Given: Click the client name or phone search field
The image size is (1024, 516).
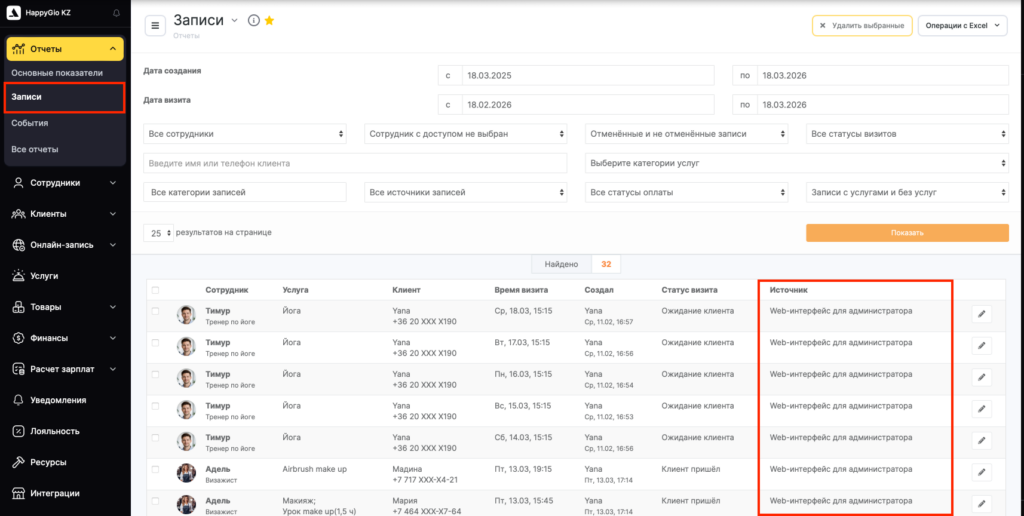Looking at the screenshot, I should [x=355, y=163].
